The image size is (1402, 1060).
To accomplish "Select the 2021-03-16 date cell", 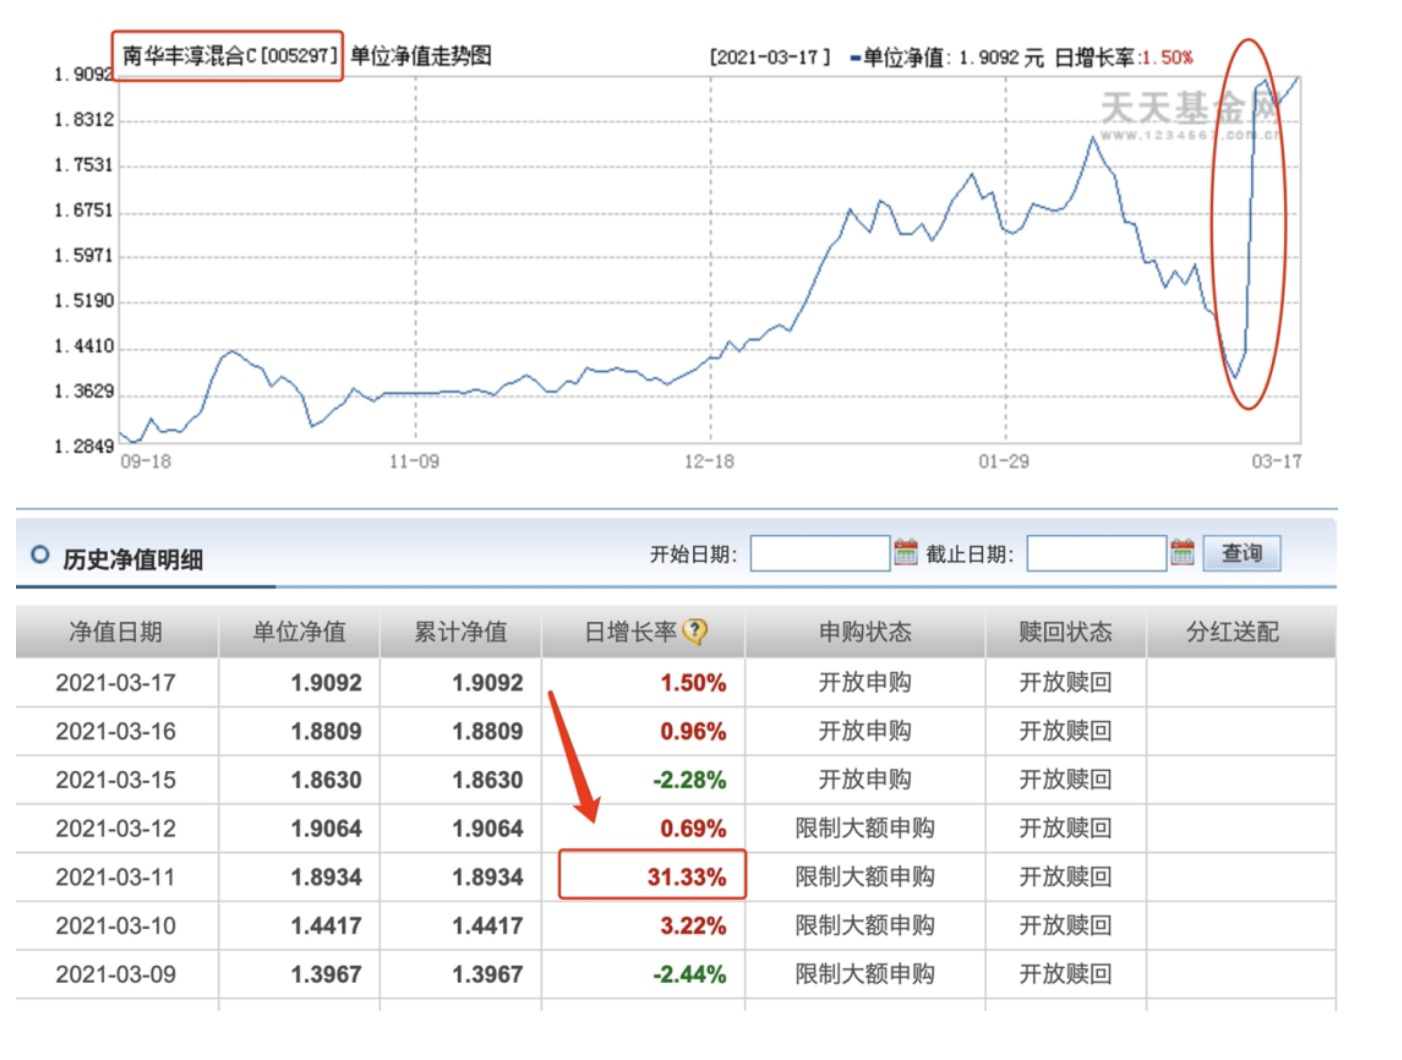I will [x=116, y=731].
